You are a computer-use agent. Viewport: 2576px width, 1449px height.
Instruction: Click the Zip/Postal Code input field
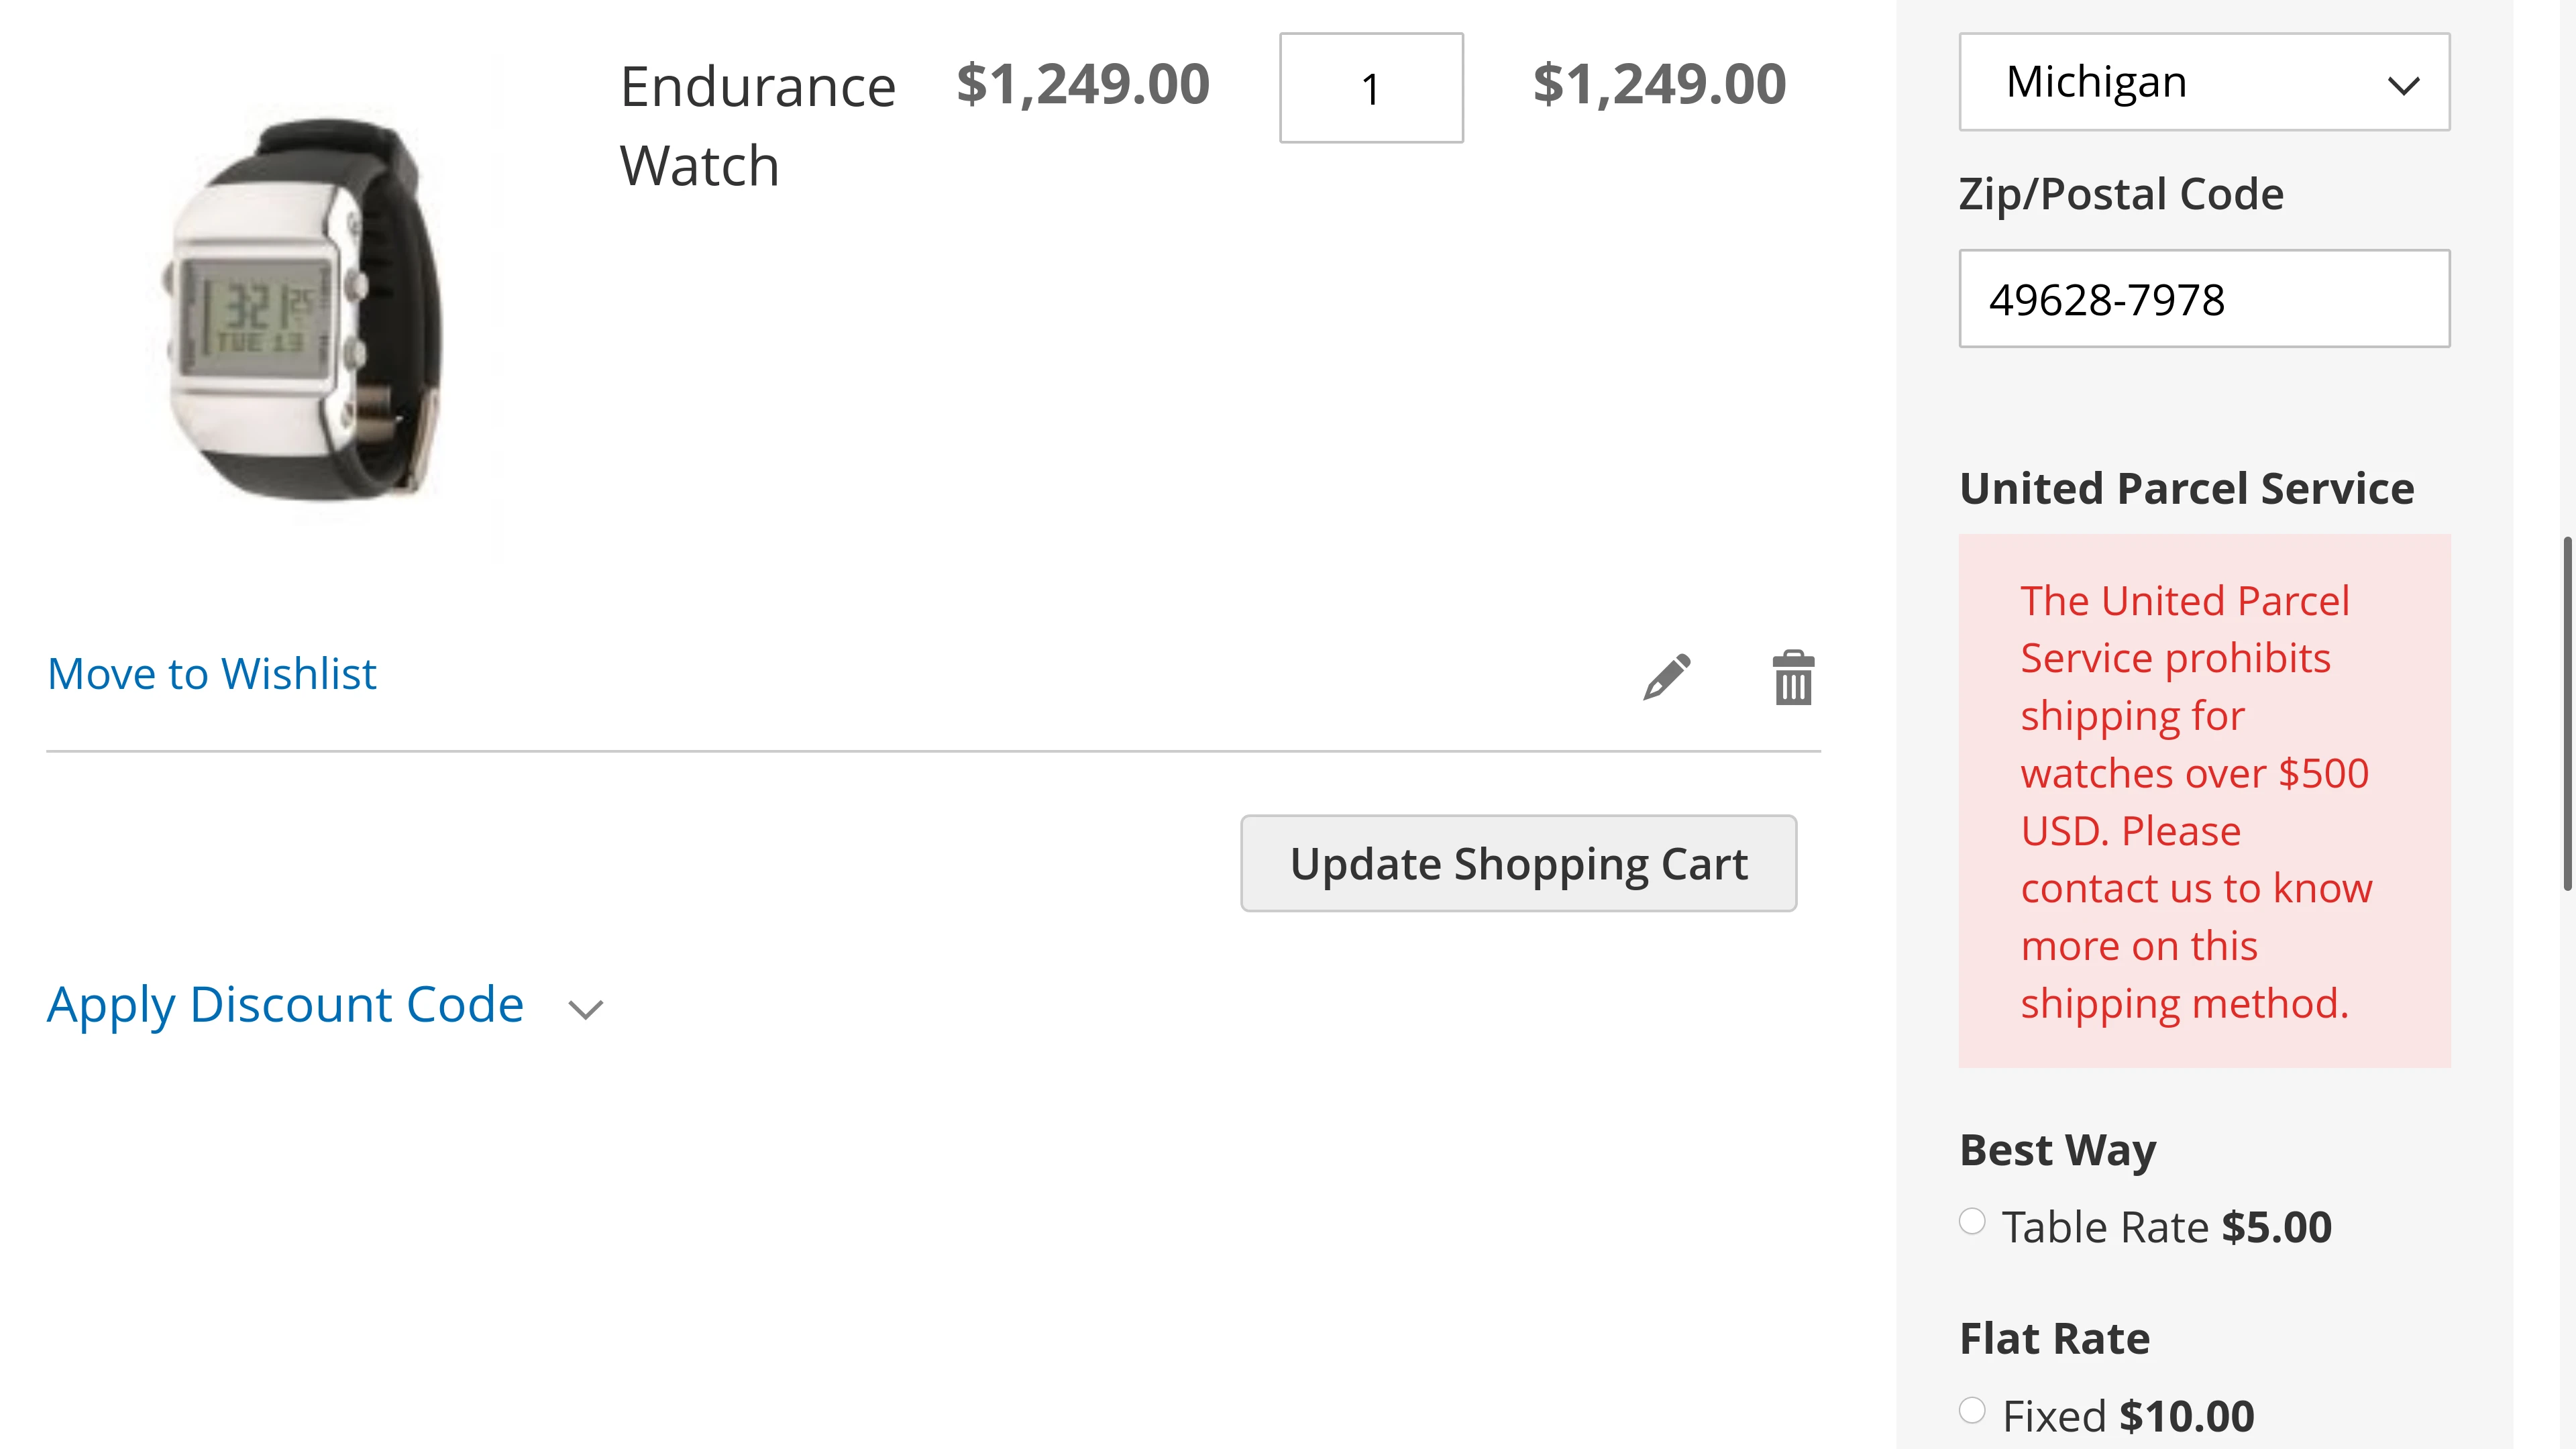2203,299
